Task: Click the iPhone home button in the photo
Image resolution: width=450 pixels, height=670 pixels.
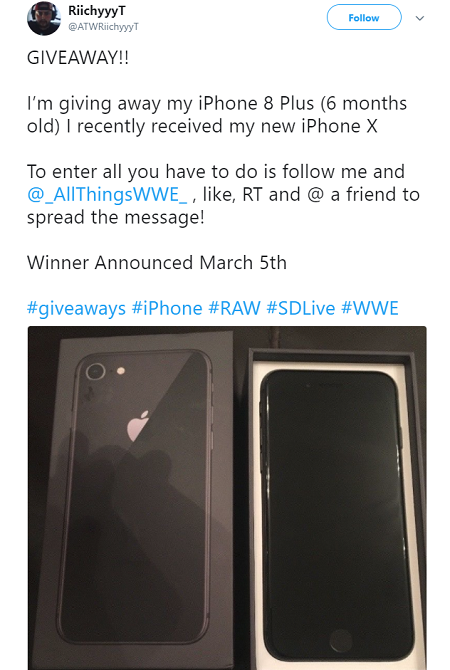Action: click(x=341, y=641)
